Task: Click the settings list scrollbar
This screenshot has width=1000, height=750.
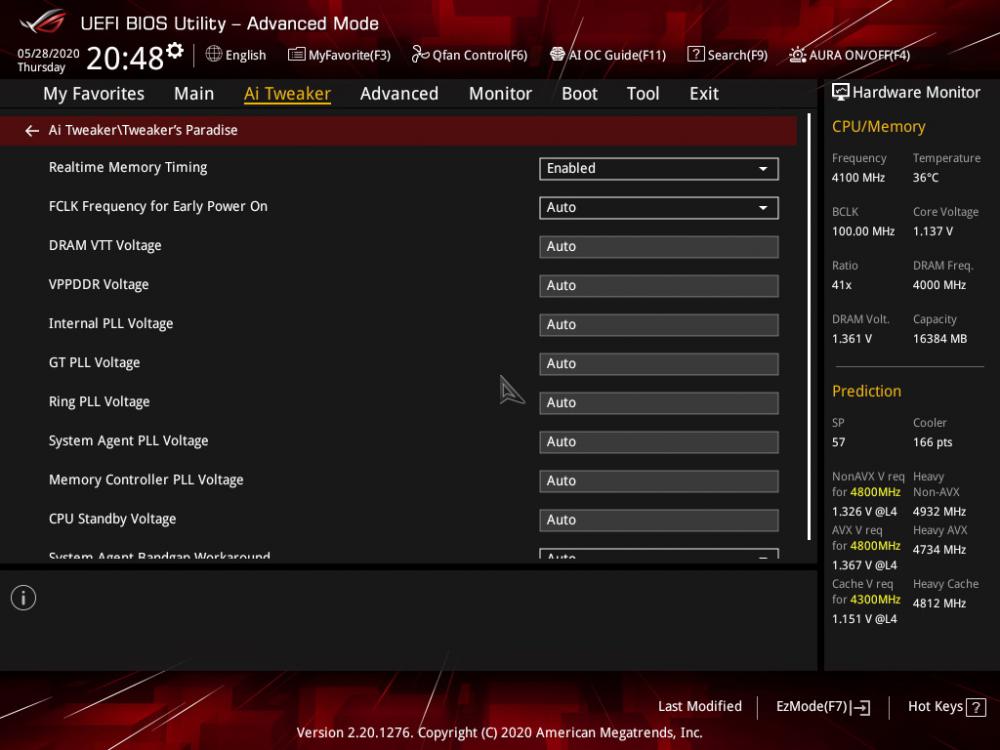Action: pyautogui.click(x=809, y=327)
